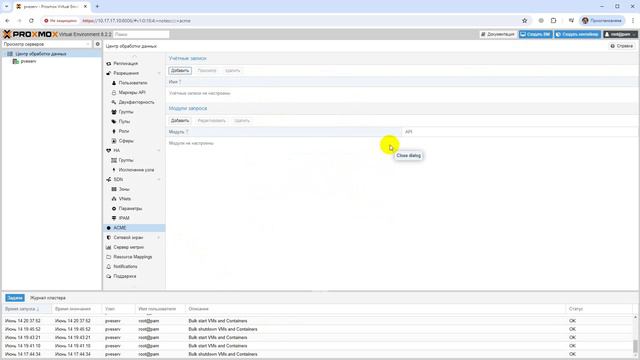This screenshot has height=360, width=640.
Task: Click Add (Добавить) under Accounts
Action: (180, 71)
